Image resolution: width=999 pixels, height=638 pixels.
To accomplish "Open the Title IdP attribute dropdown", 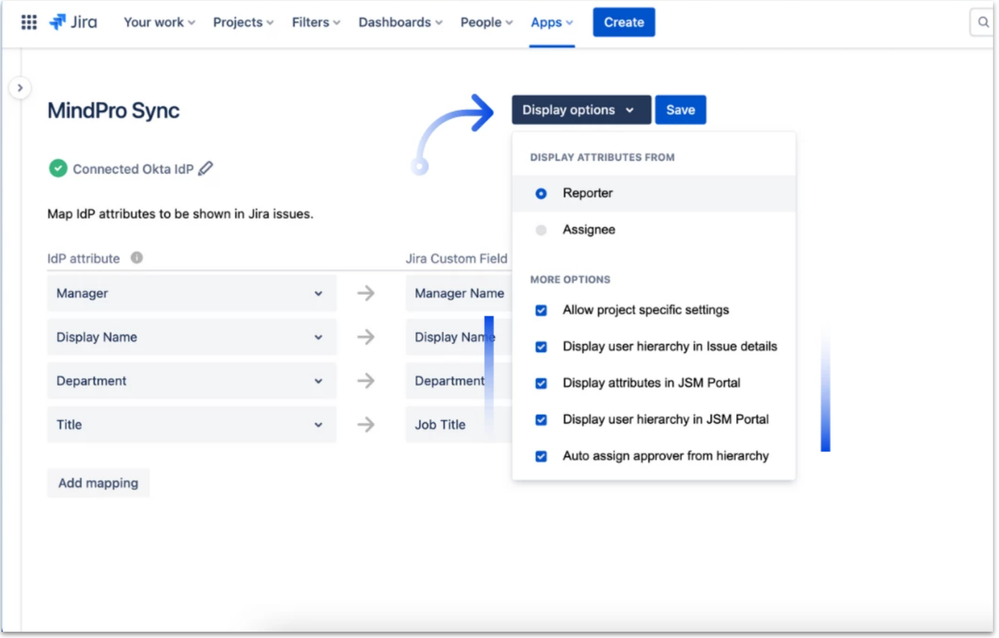I will [192, 424].
